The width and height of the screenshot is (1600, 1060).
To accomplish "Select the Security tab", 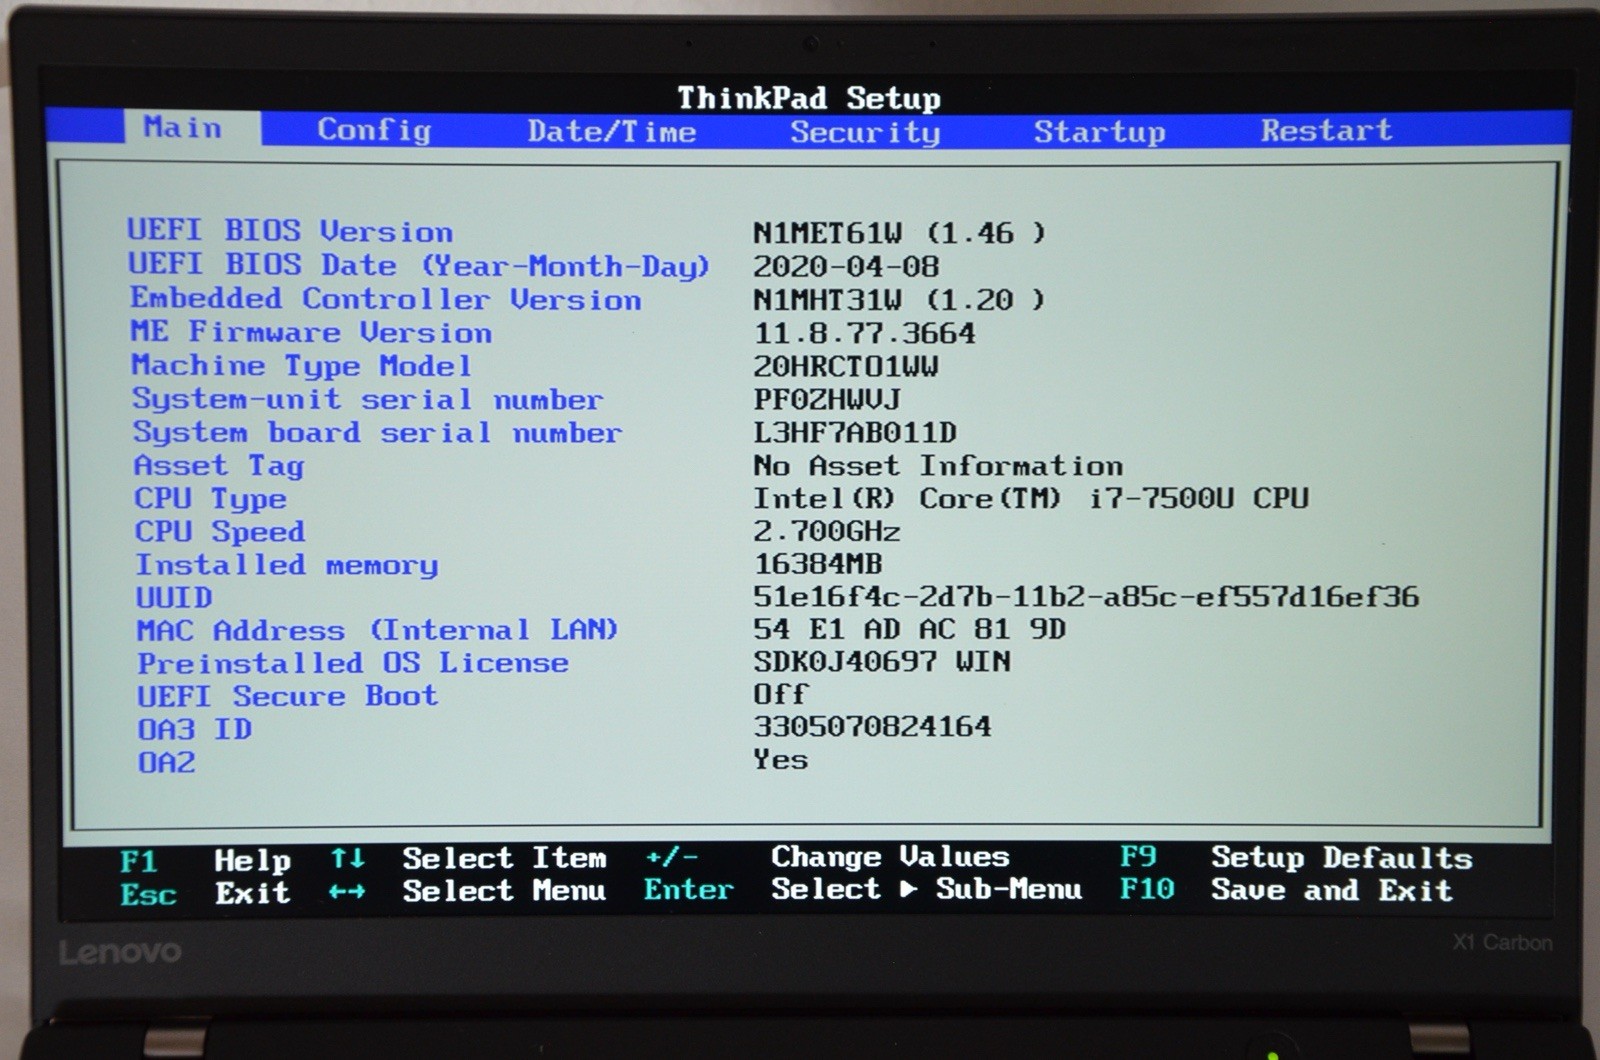I will coord(865,132).
